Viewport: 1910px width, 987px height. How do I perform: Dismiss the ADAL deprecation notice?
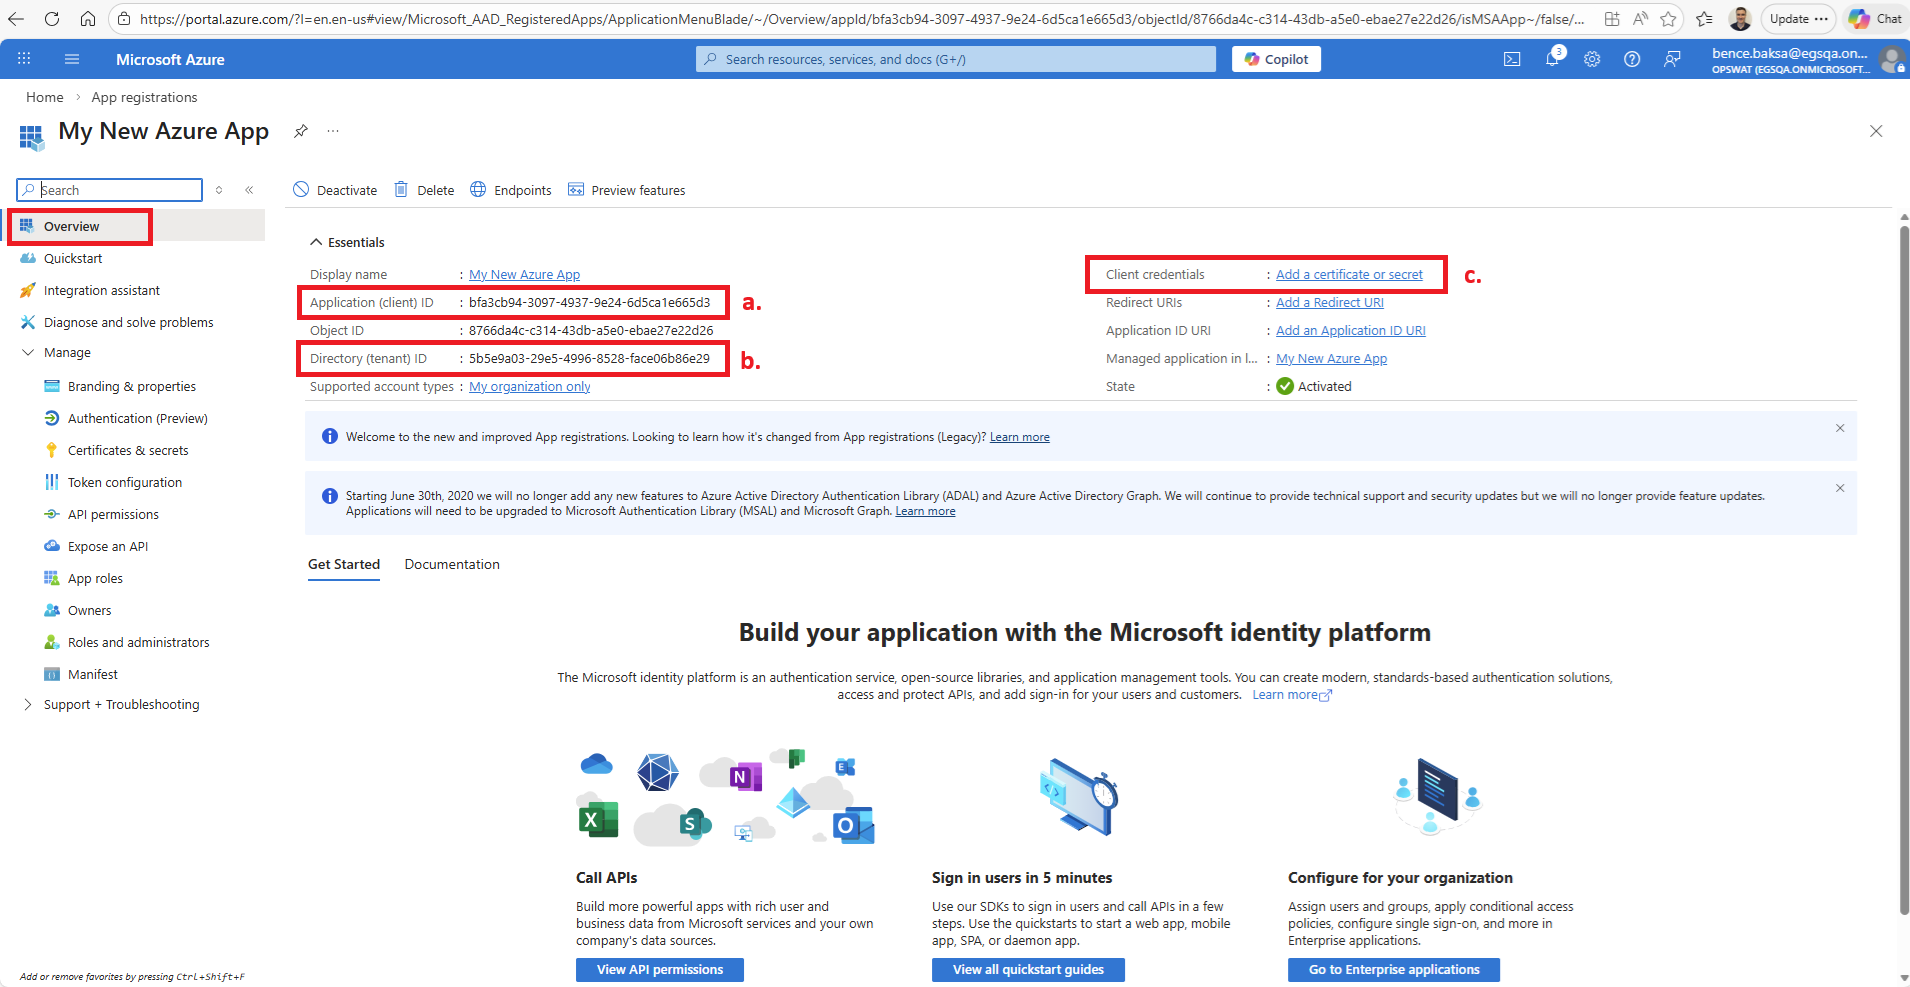click(x=1840, y=488)
